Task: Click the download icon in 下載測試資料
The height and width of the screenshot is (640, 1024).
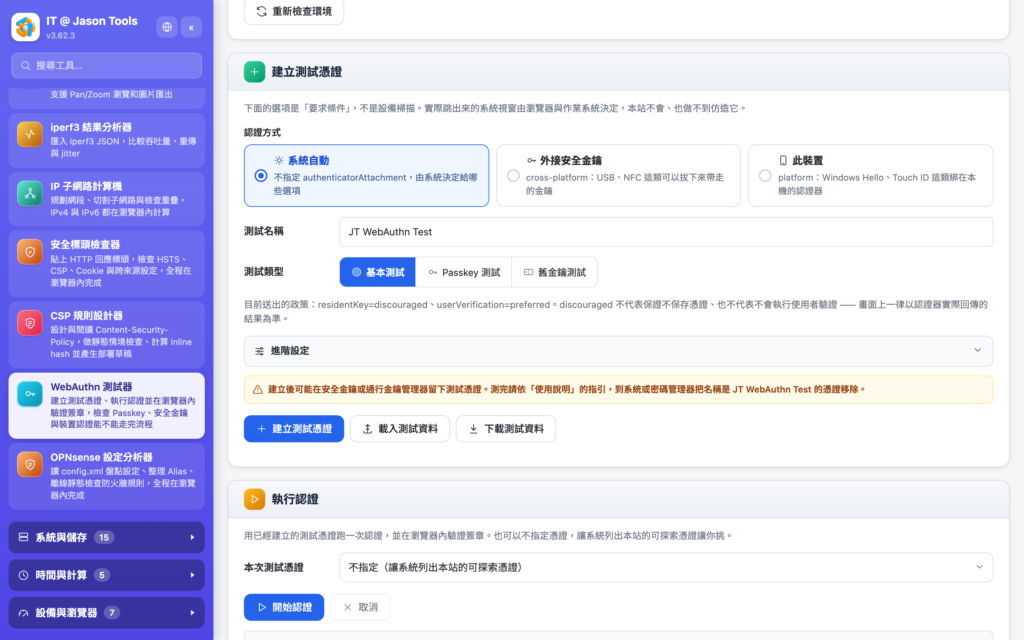Action: coord(473,429)
